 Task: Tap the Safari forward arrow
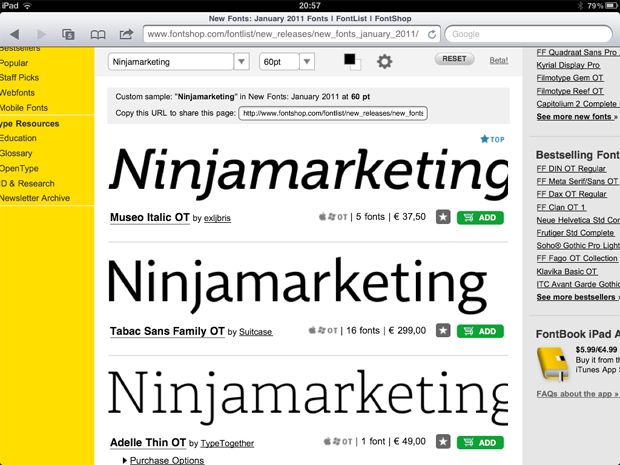point(41,34)
